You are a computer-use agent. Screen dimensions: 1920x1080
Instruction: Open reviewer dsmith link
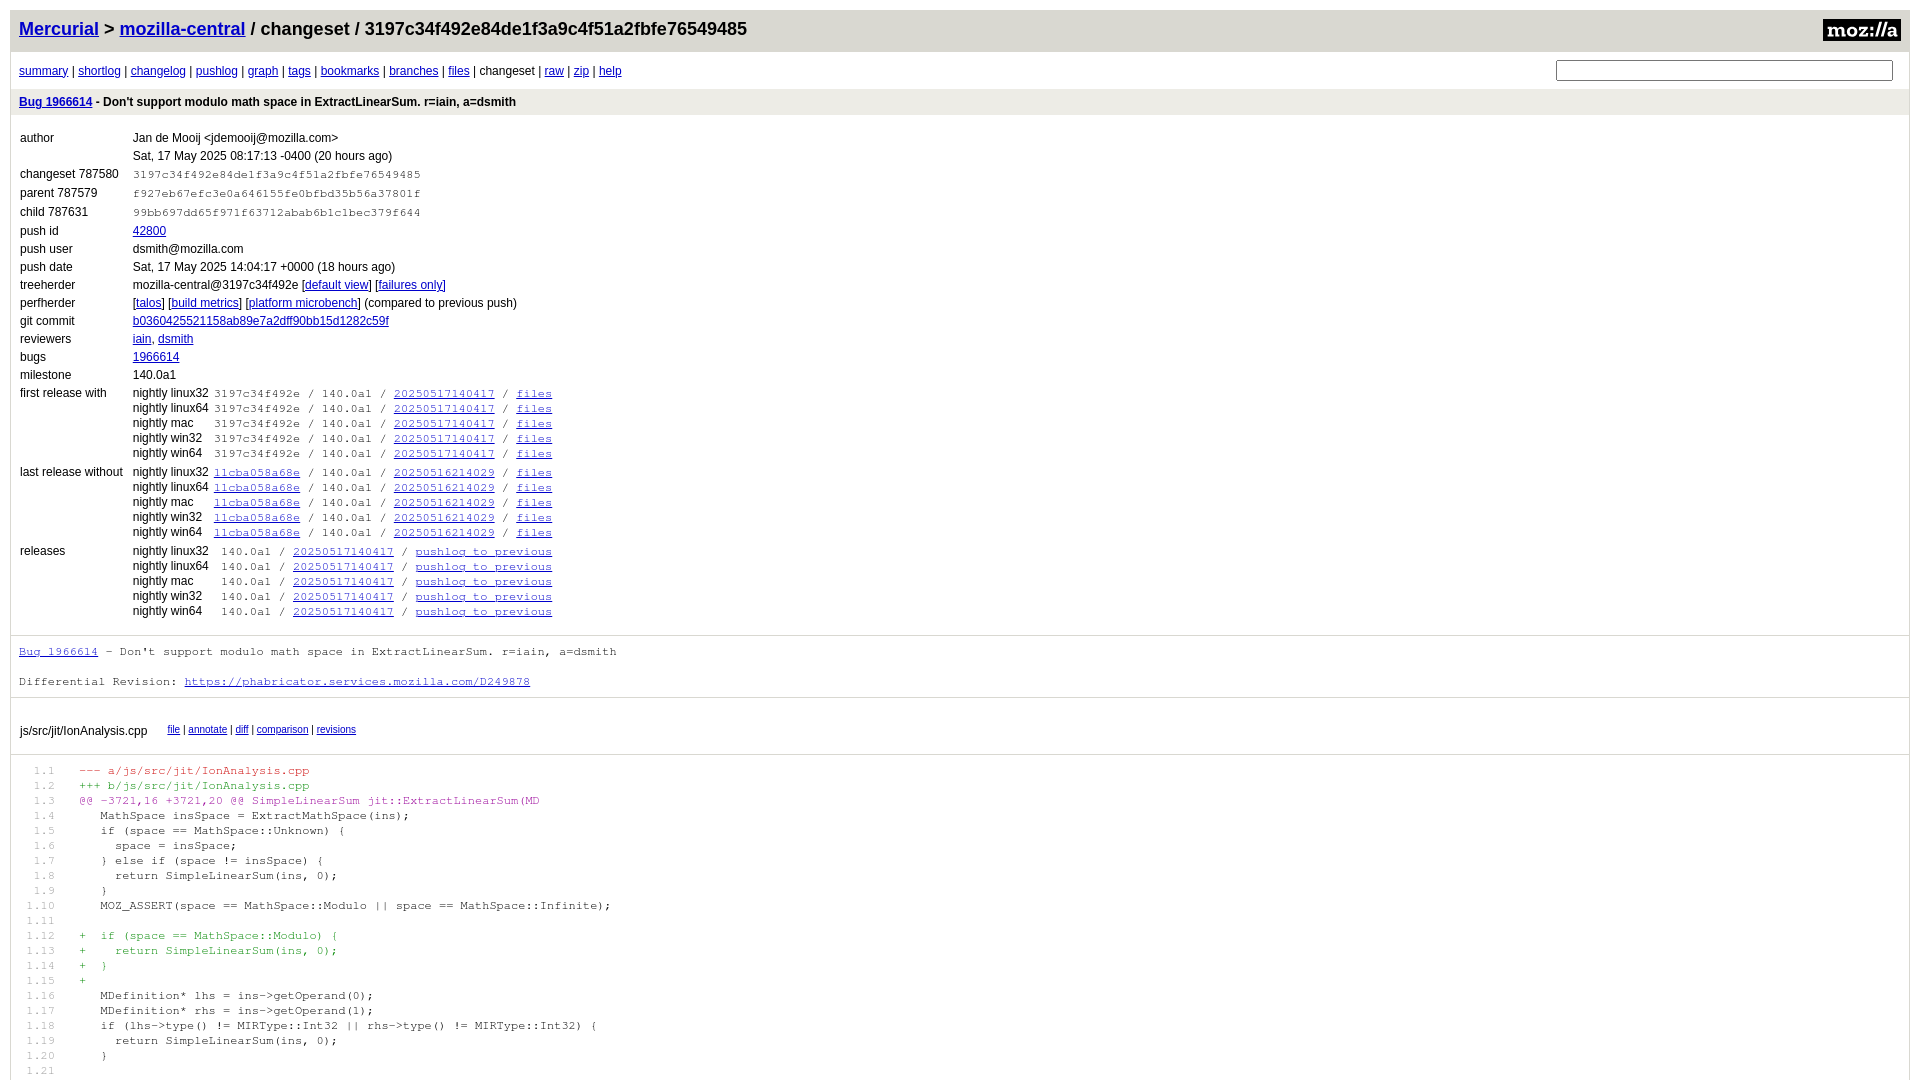tap(175, 339)
